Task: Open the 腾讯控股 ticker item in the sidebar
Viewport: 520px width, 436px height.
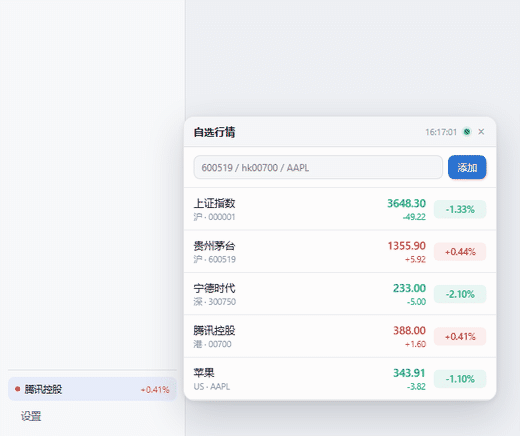Action: 92,389
